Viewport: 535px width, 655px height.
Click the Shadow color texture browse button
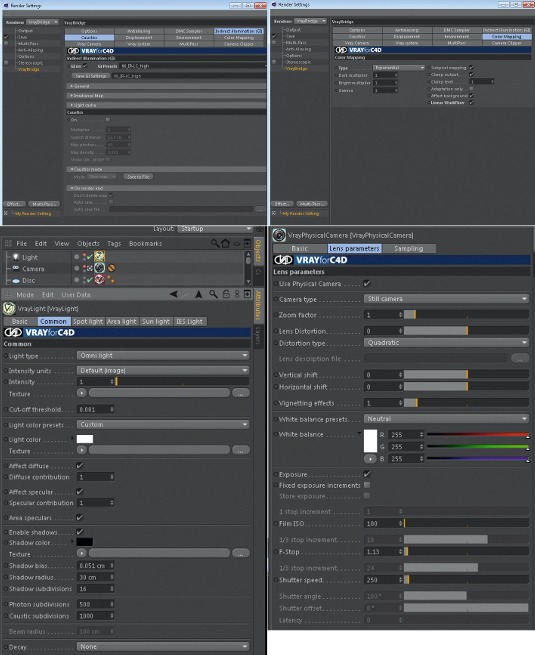pos(241,553)
